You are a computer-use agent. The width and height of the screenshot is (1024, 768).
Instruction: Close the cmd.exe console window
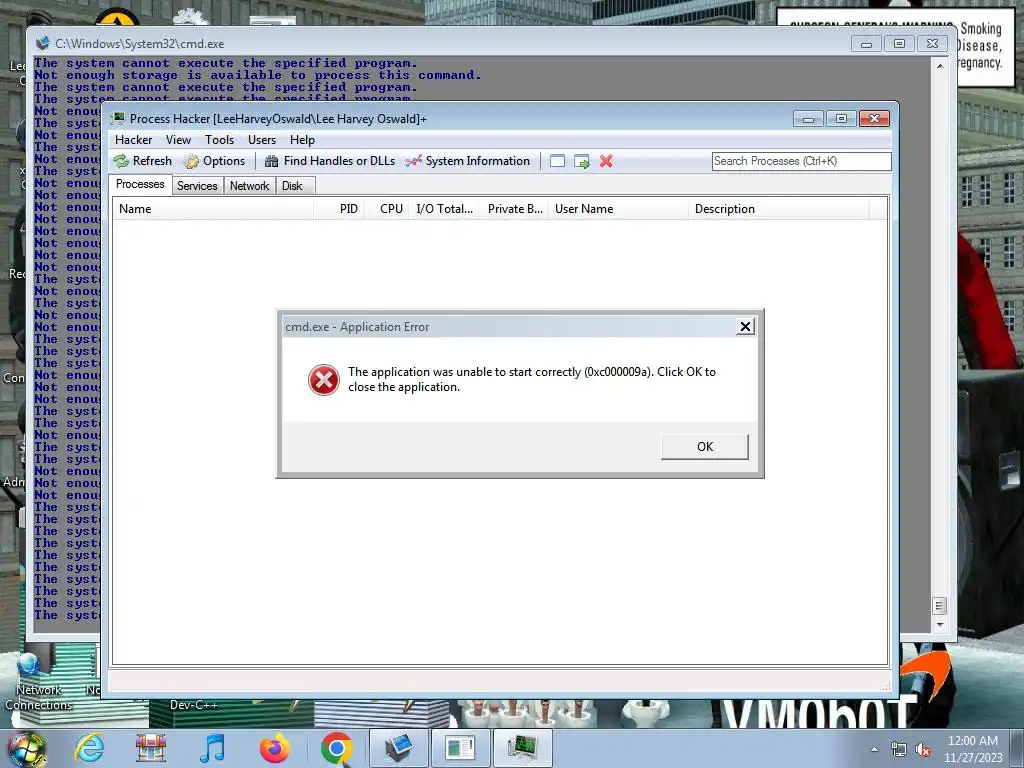(x=933, y=44)
